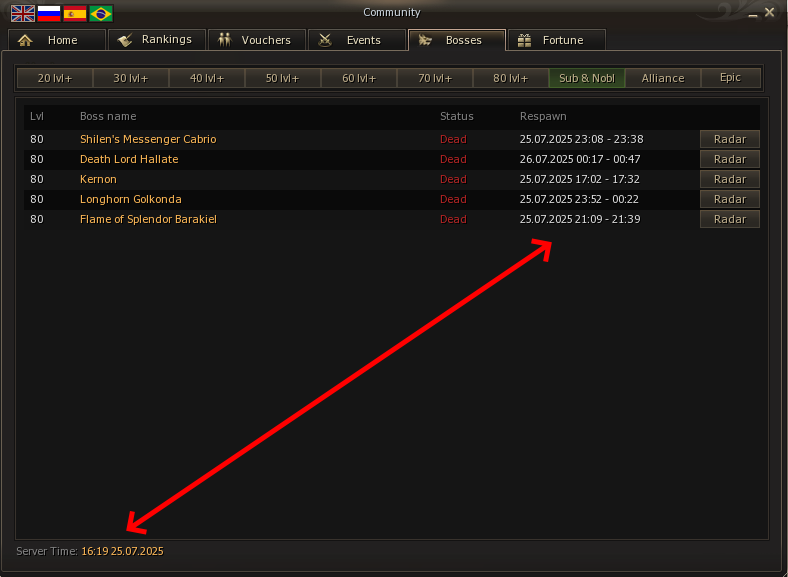Viewport: 788px width, 577px height.
Task: Click boss name Death Lord Hallate
Action: coord(129,159)
